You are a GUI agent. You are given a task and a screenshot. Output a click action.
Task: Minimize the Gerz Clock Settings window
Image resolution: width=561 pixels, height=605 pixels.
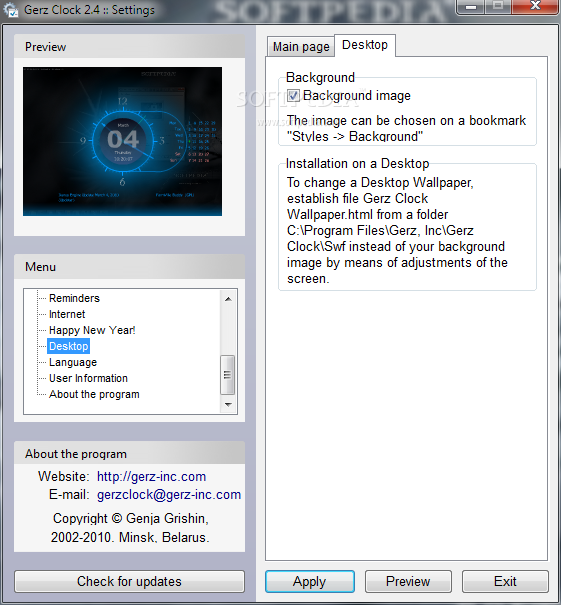pyautogui.click(x=471, y=7)
